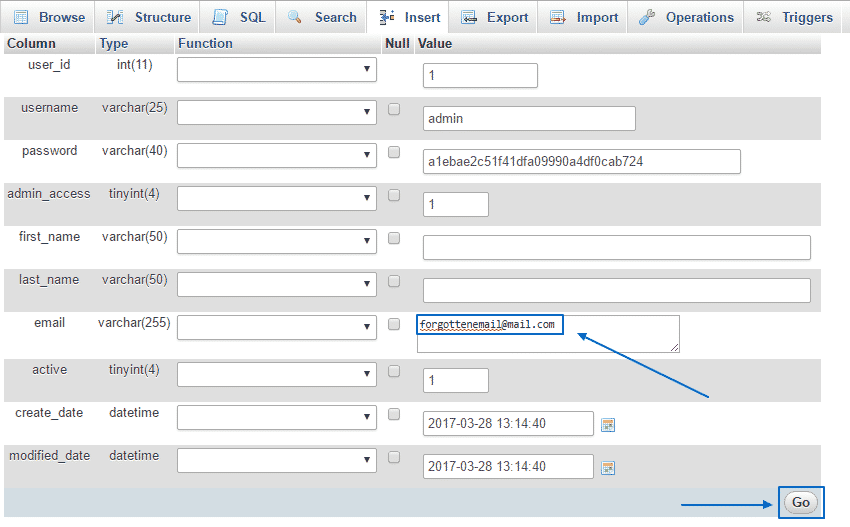The width and height of the screenshot is (850, 527).
Task: Click the empty last_name value field
Action: tap(617, 290)
